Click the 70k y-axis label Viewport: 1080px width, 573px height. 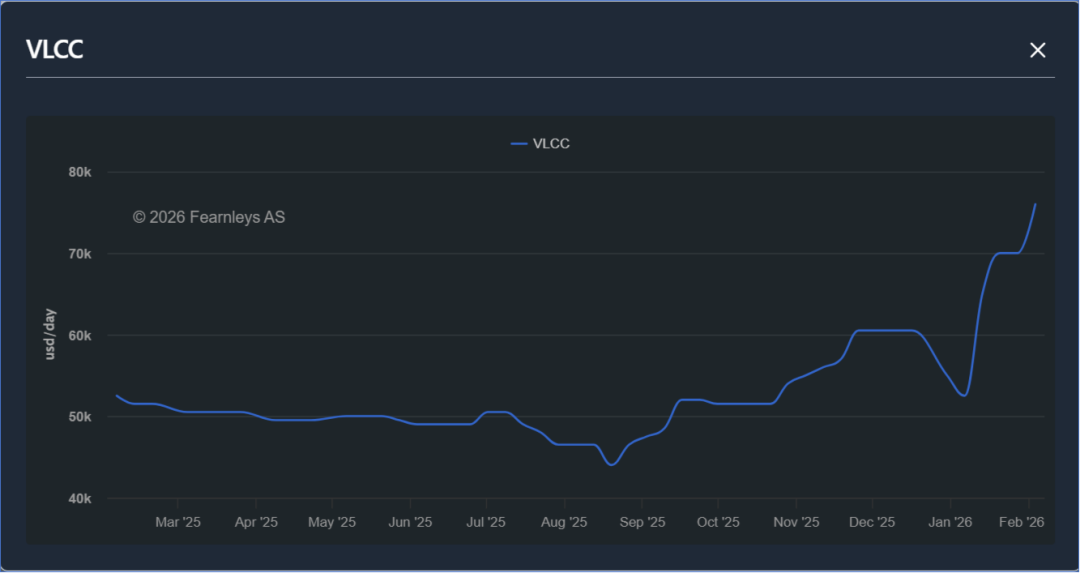tap(81, 254)
